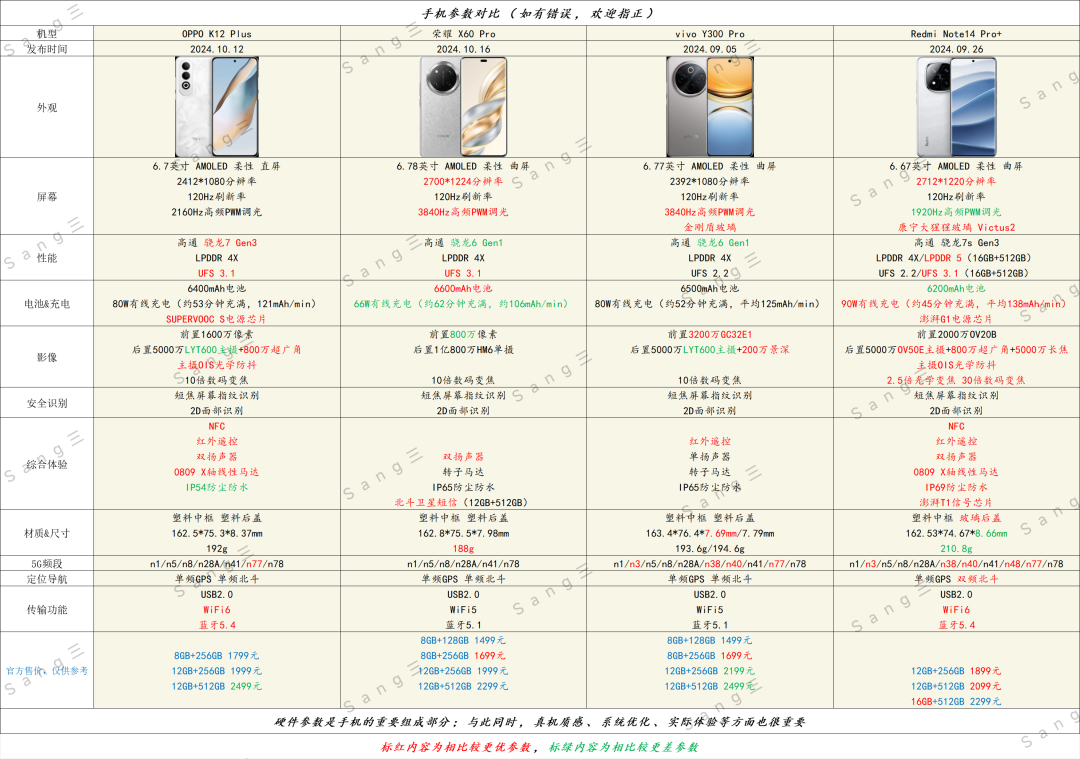This screenshot has height=759, width=1080.
Task: Click the "6200mAh电池" battery text
Action: (x=957, y=289)
